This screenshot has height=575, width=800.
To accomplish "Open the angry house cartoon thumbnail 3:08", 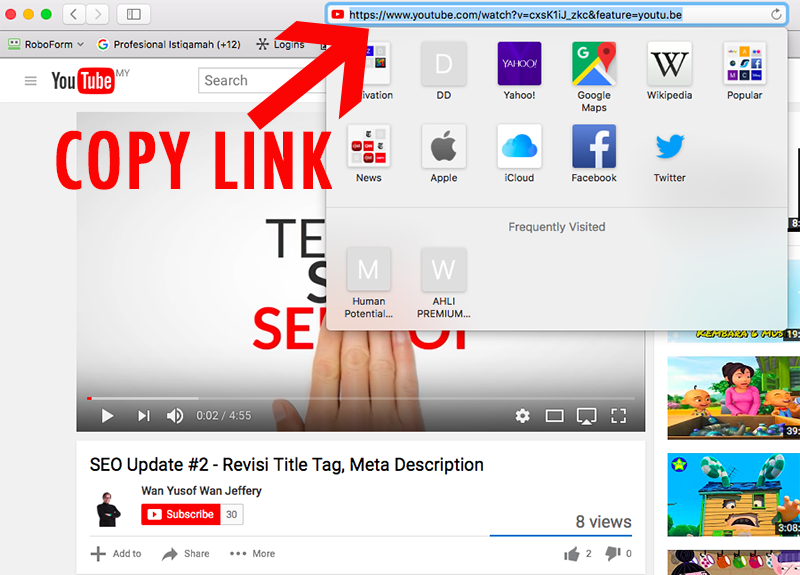I will point(733,495).
